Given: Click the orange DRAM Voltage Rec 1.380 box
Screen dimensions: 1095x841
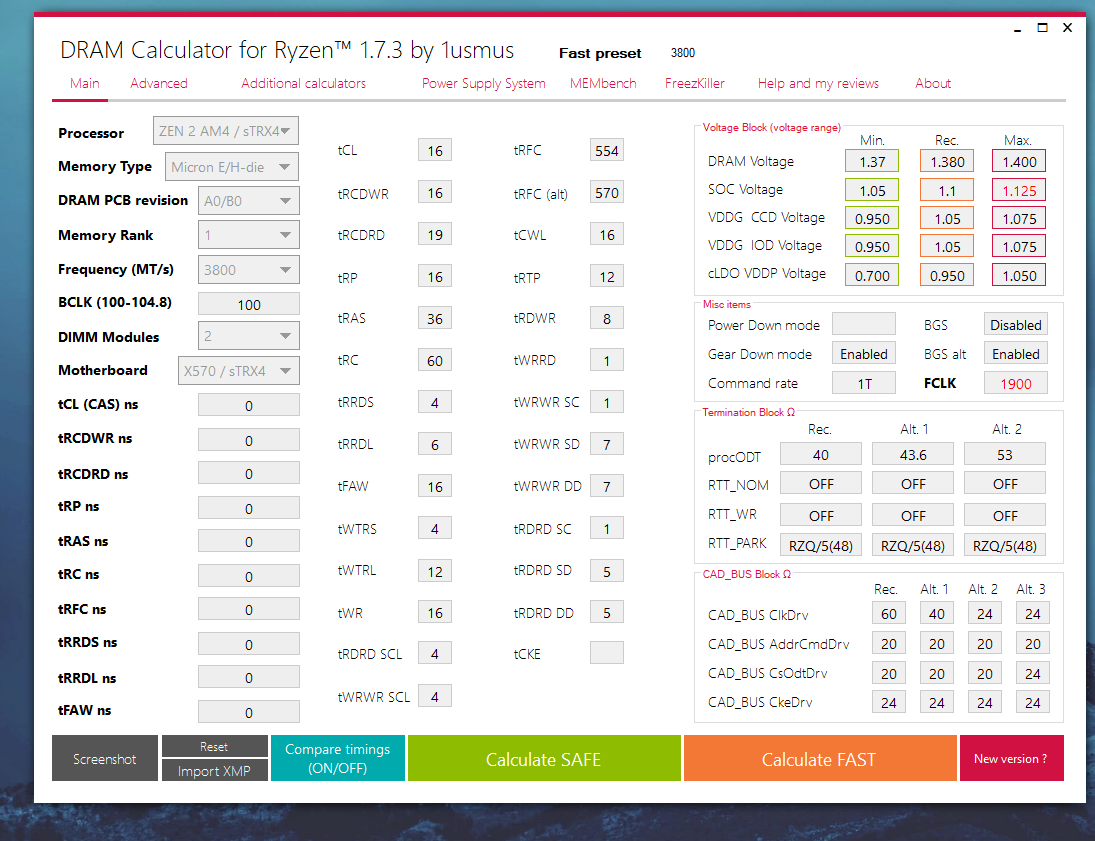Looking at the screenshot, I should click(x=947, y=161).
